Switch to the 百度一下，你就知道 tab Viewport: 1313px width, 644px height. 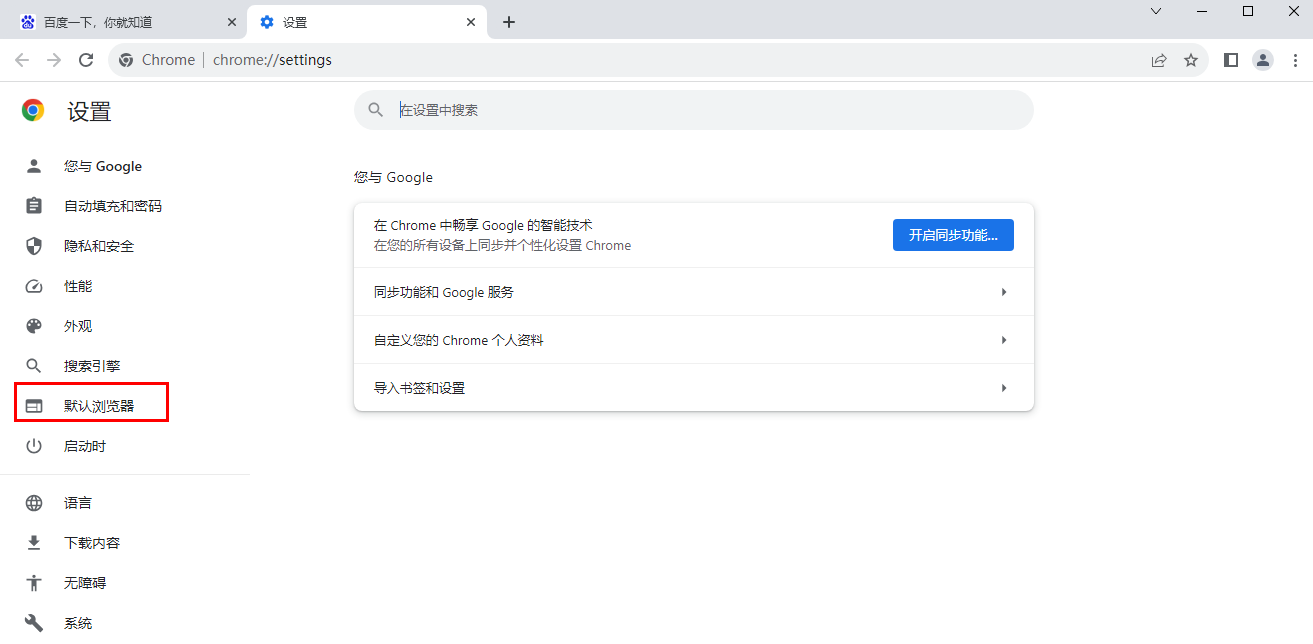[127, 22]
